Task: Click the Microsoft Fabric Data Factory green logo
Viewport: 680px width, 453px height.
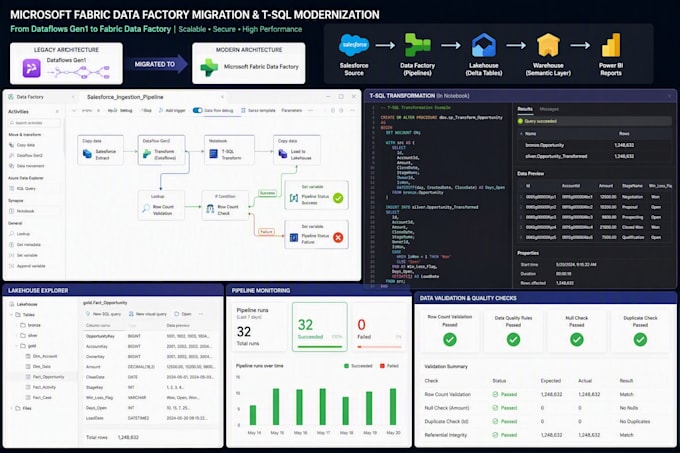Action: coord(209,68)
